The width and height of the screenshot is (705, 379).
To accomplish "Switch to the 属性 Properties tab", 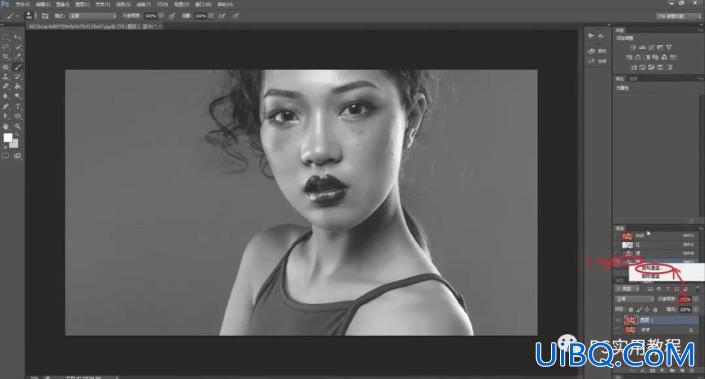I will (x=620, y=79).
